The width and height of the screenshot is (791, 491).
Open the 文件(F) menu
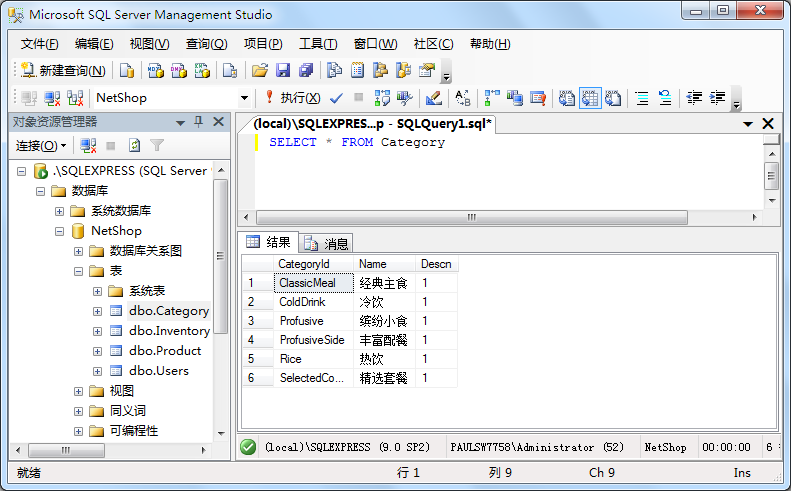pos(39,44)
